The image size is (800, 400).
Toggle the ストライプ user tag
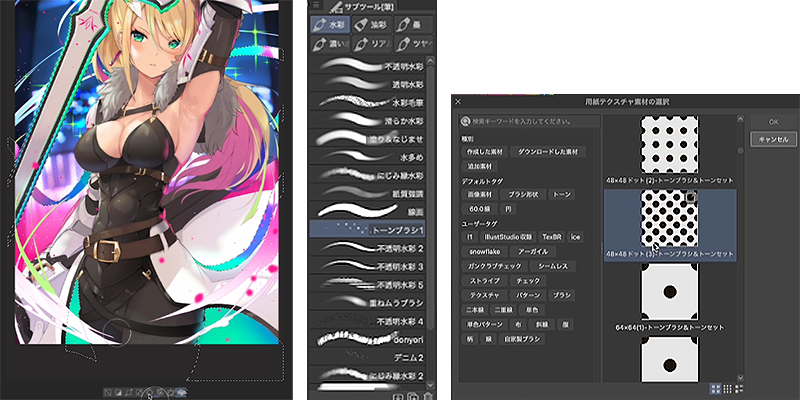[484, 281]
